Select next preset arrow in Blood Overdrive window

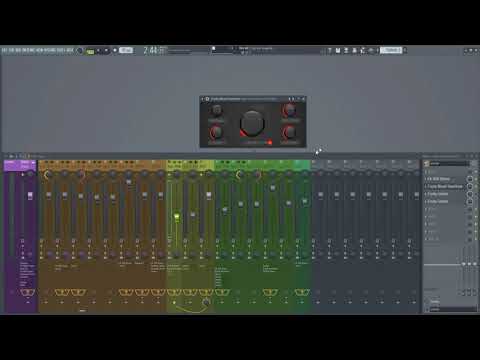[293, 99]
